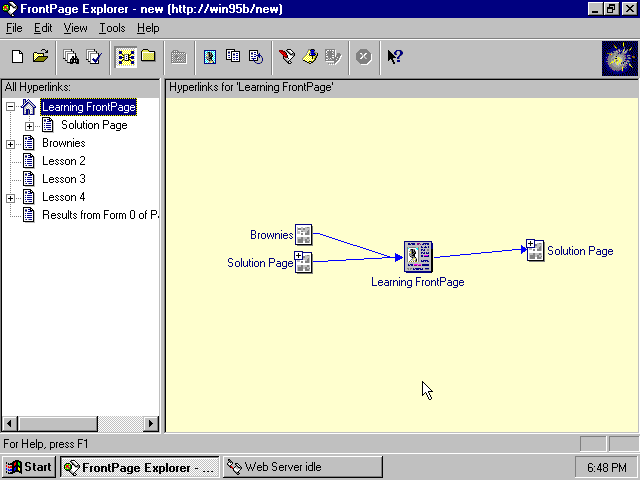Toggle Repeated Hyperlinks display
The height and width of the screenshot is (480, 640).
coord(233,57)
